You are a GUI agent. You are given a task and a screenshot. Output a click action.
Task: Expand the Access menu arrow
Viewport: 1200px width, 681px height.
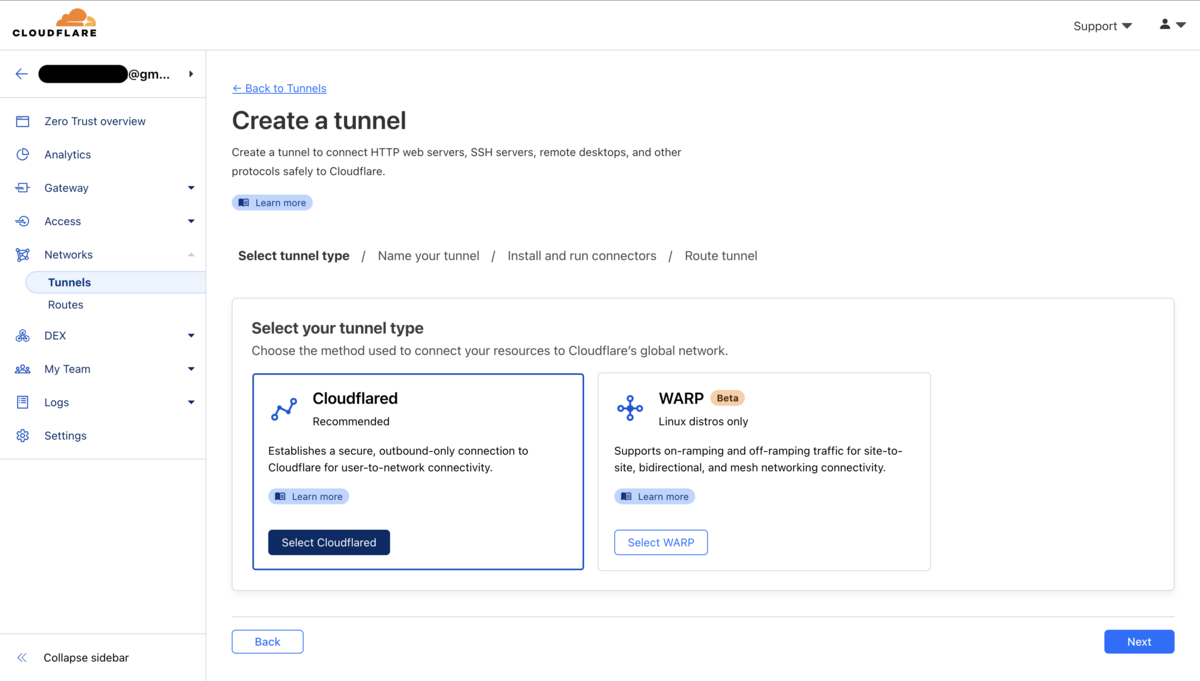coord(191,221)
